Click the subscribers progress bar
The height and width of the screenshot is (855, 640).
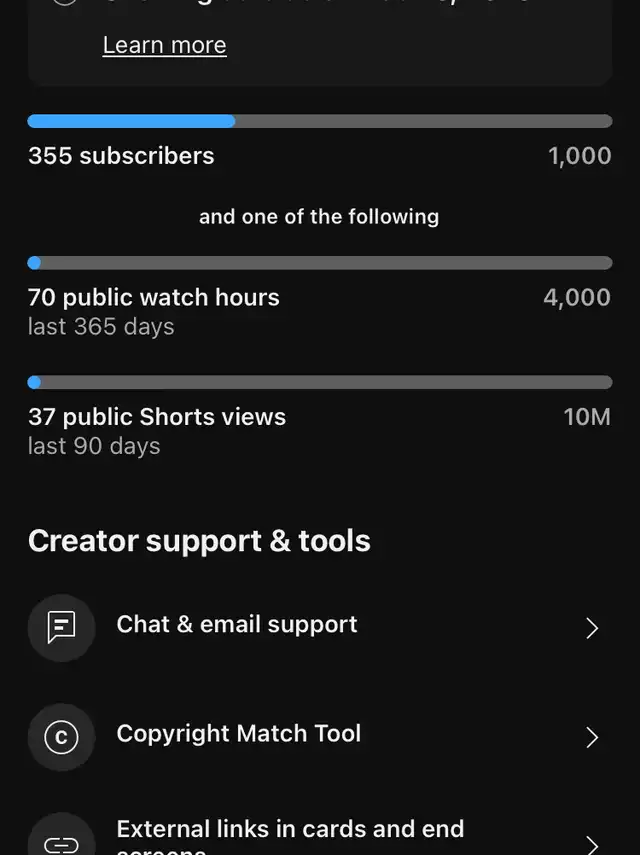320,121
